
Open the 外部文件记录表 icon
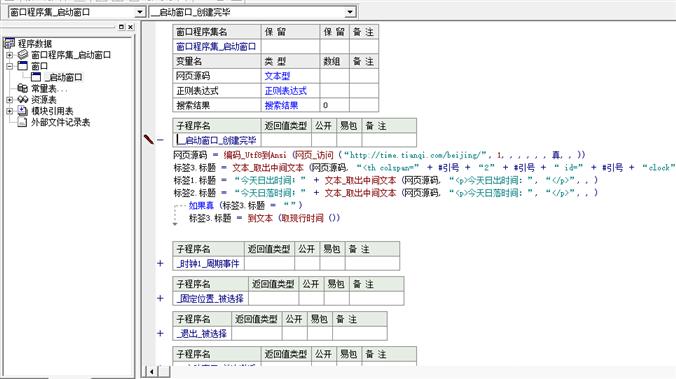pos(22,122)
